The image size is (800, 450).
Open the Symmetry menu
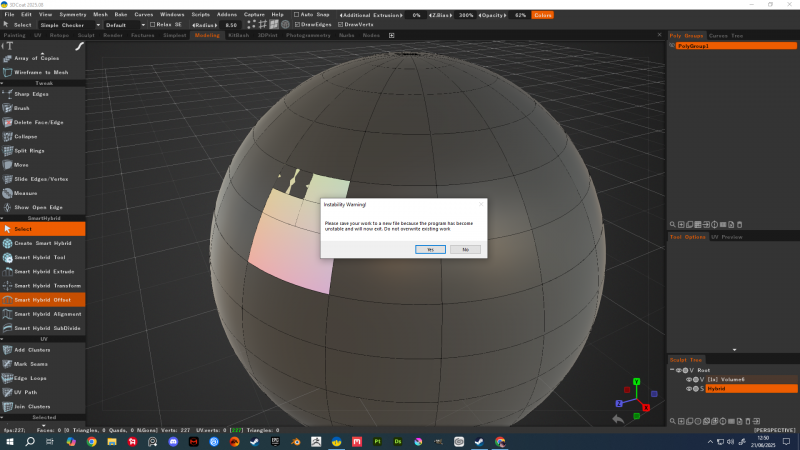click(73, 15)
